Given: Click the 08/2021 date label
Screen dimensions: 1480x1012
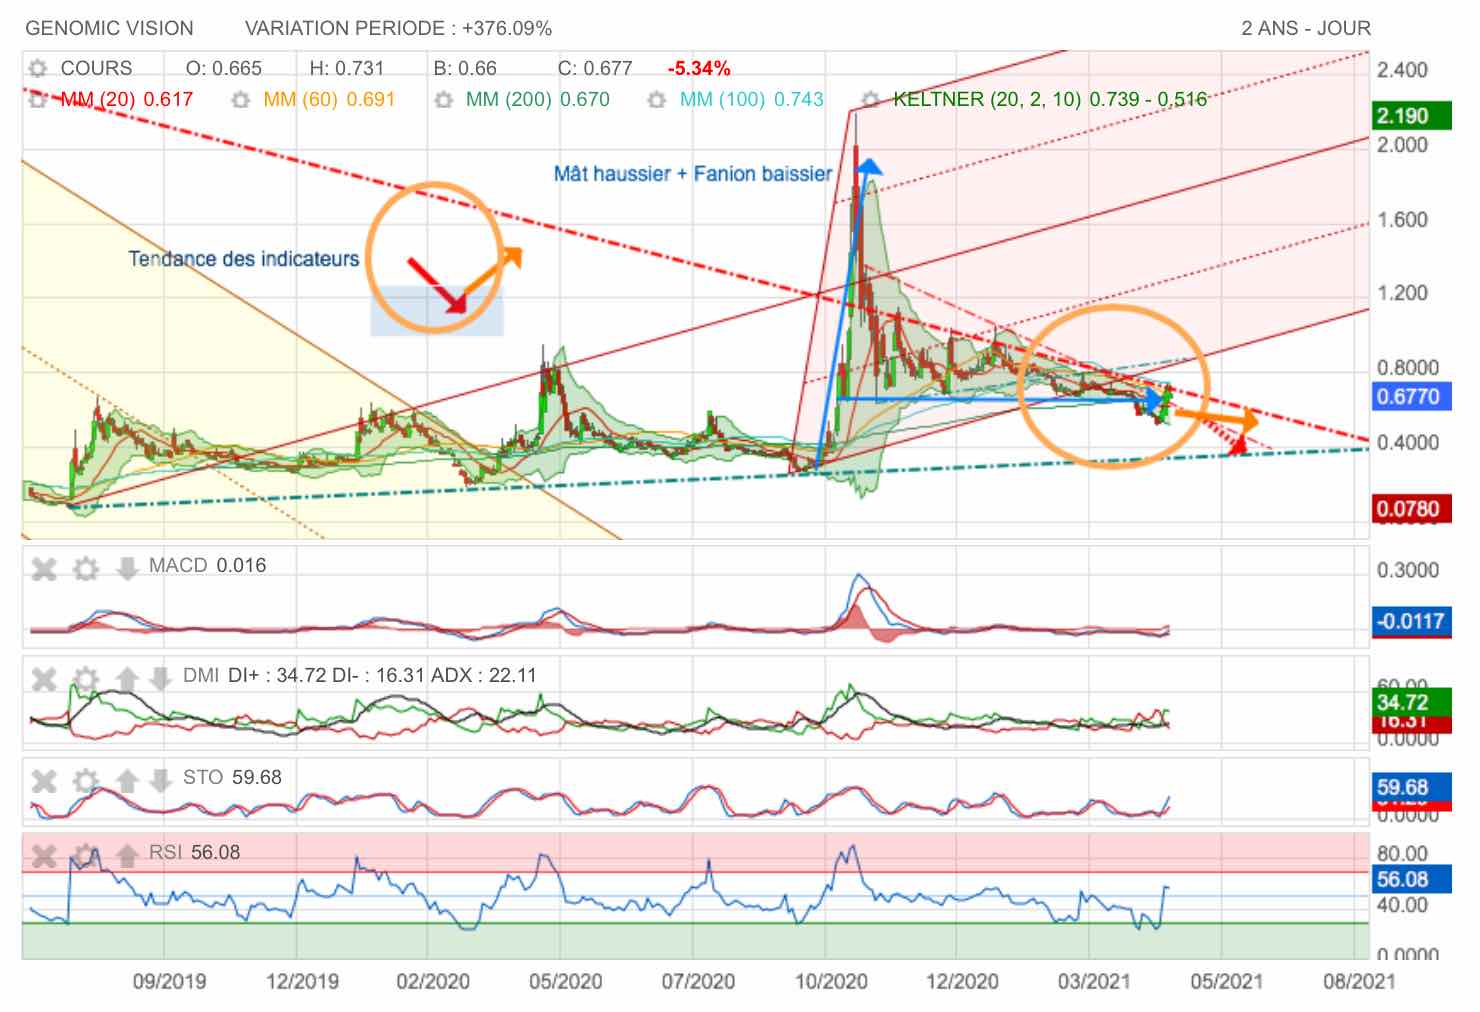Looking at the screenshot, I should coord(1358,981).
